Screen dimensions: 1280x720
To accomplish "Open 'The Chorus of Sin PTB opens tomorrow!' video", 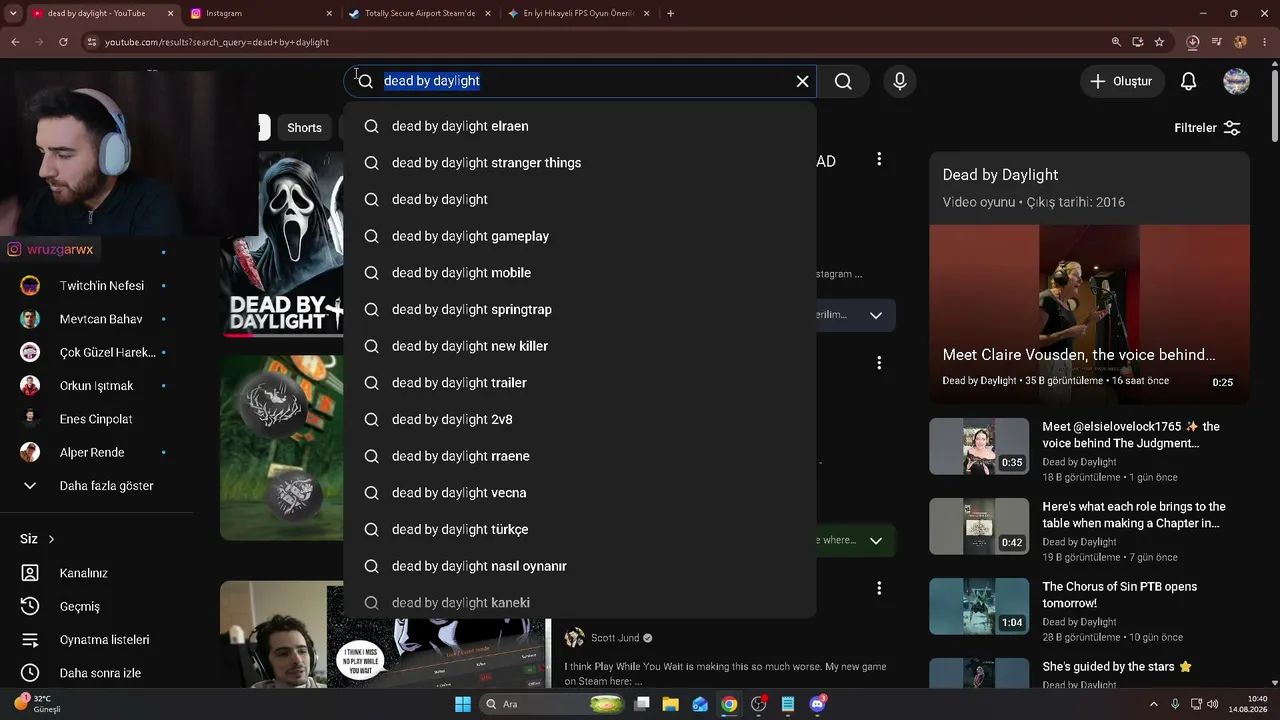I will [979, 606].
